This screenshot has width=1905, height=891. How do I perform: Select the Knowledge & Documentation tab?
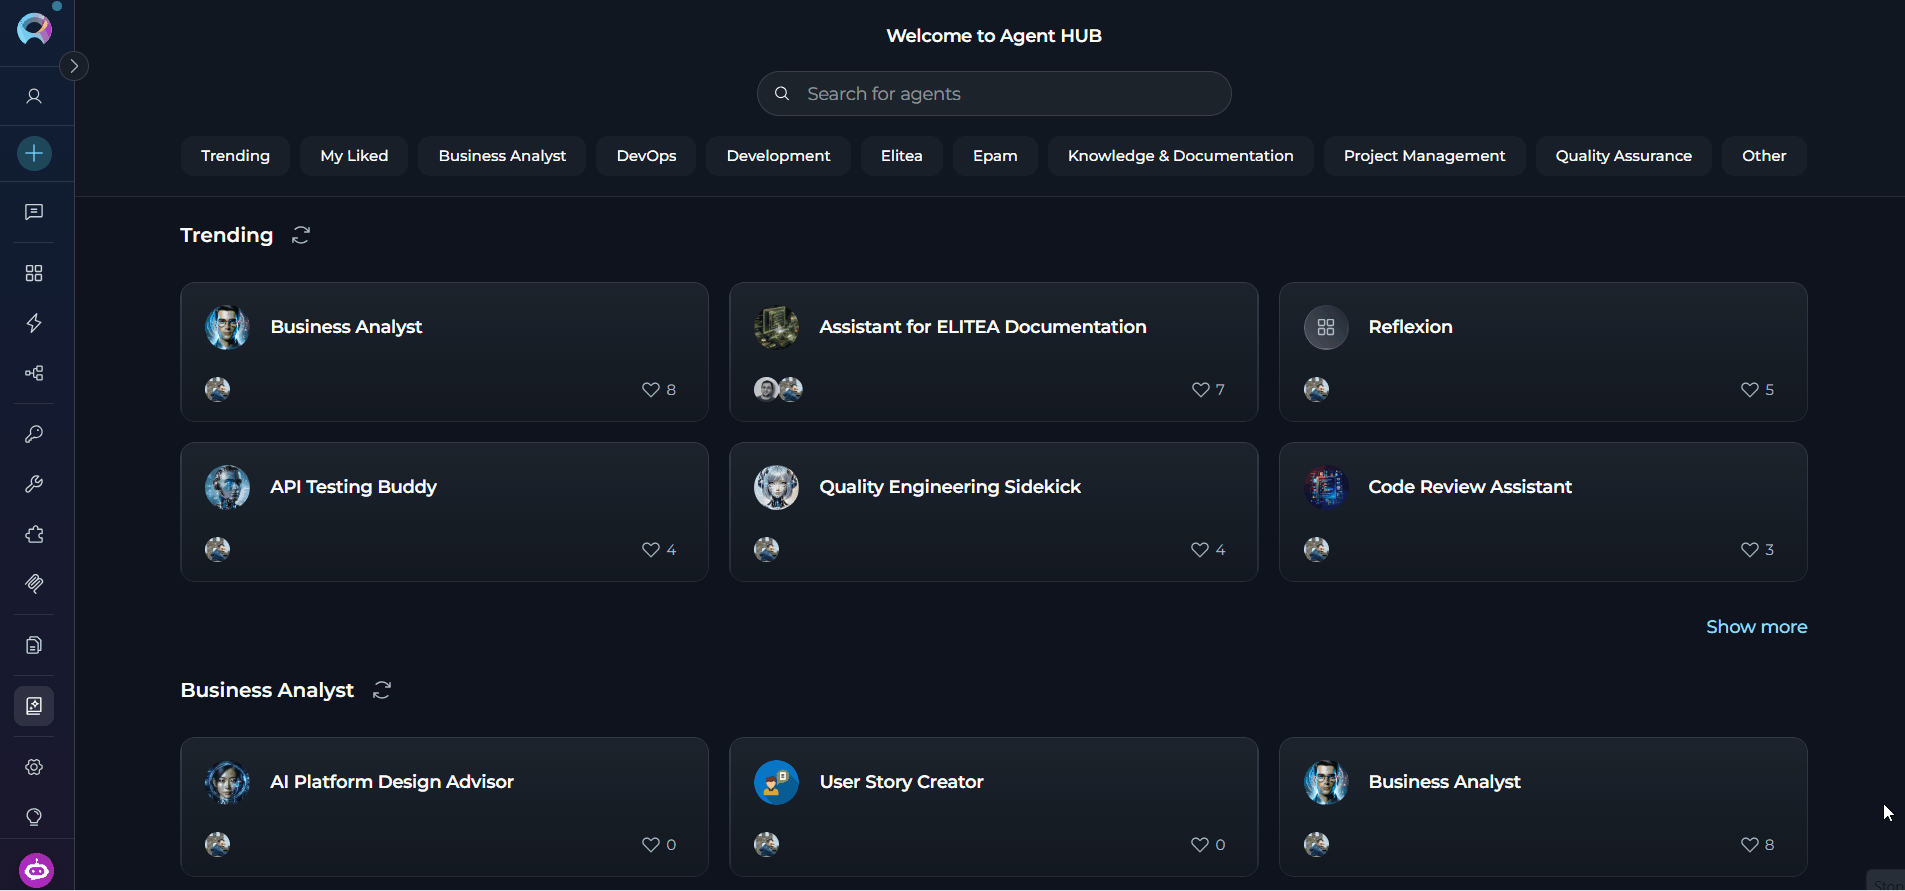click(1180, 156)
